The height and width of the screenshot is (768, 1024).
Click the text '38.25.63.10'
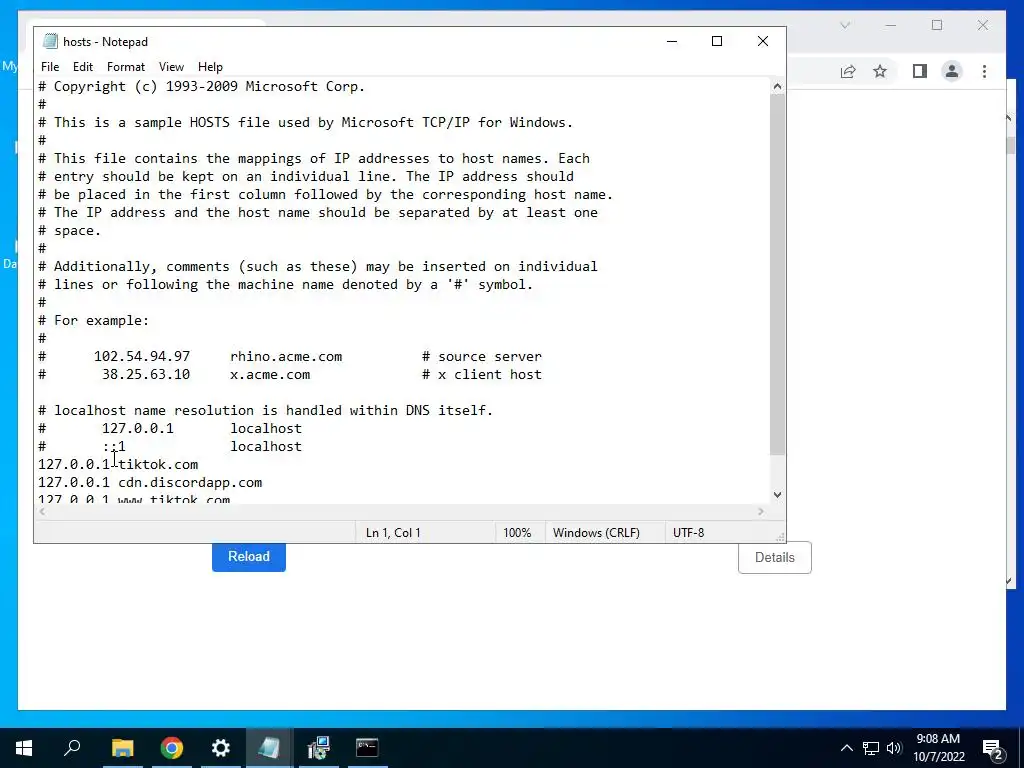click(x=146, y=375)
